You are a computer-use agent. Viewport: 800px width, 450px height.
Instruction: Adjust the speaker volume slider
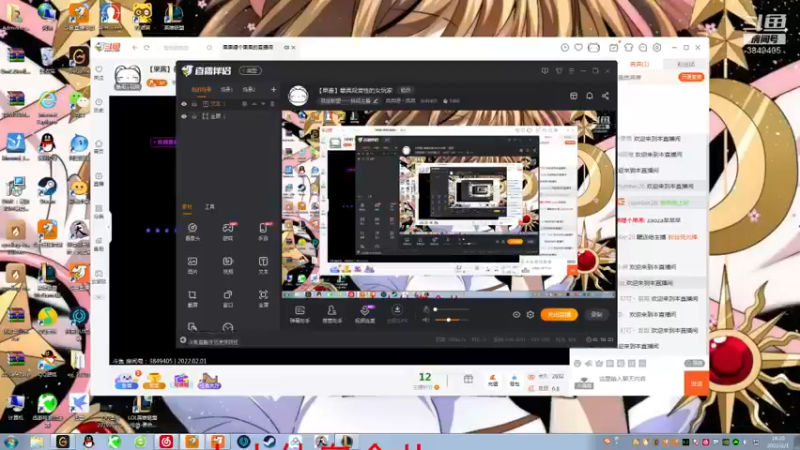tap(451, 320)
